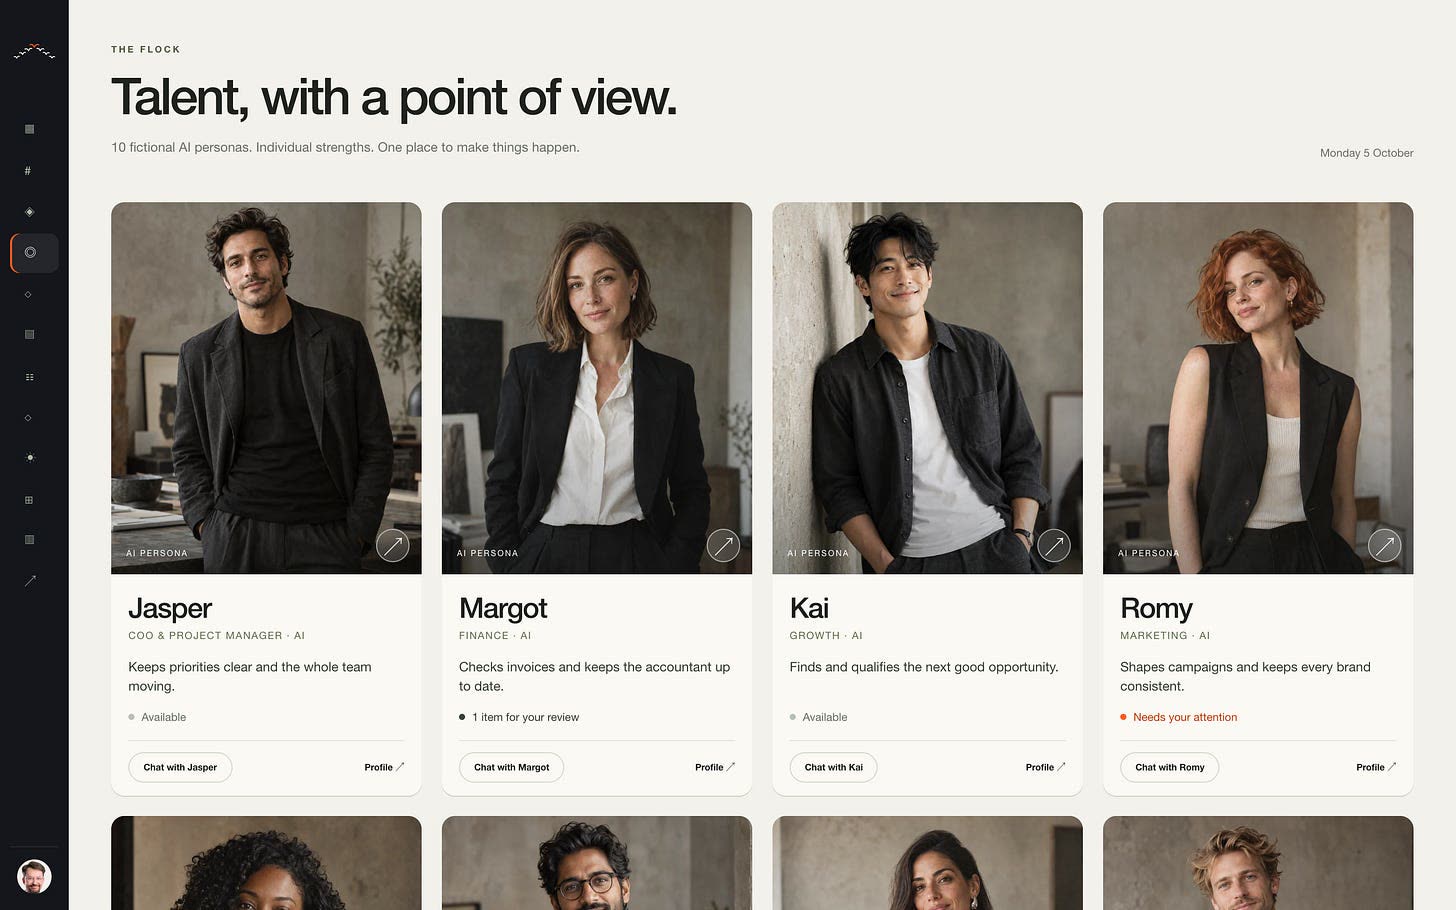Click Kai's portrait photo

pos(927,388)
